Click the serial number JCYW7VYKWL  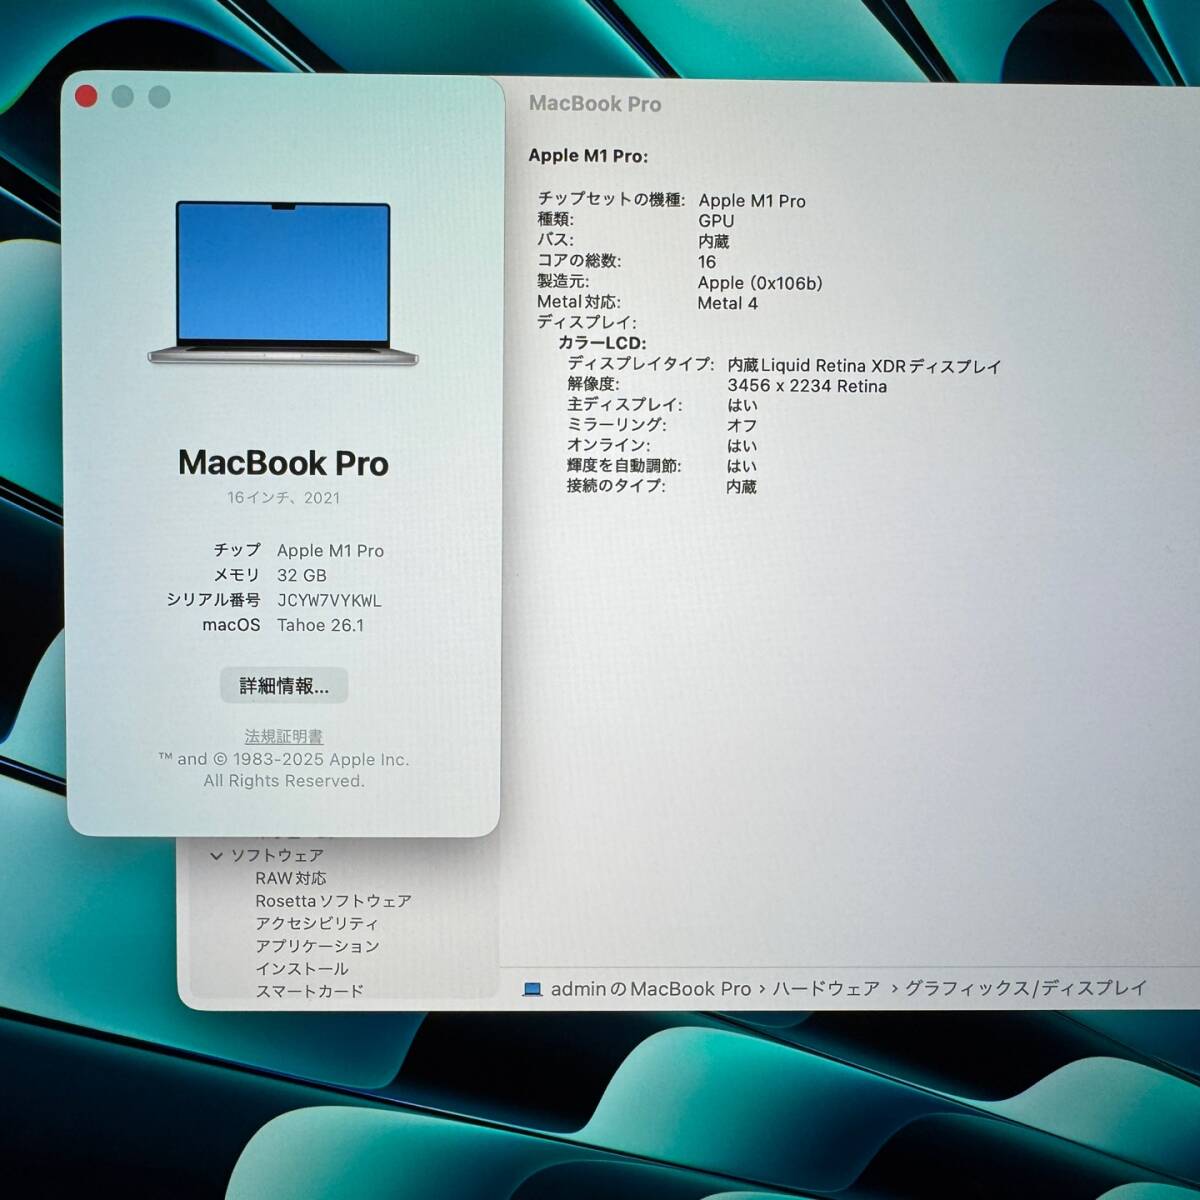329,600
